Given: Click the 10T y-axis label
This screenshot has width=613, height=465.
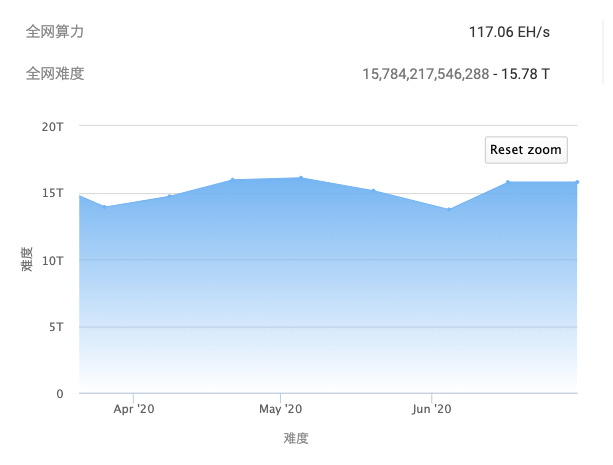Looking at the screenshot, I should (x=53, y=260).
